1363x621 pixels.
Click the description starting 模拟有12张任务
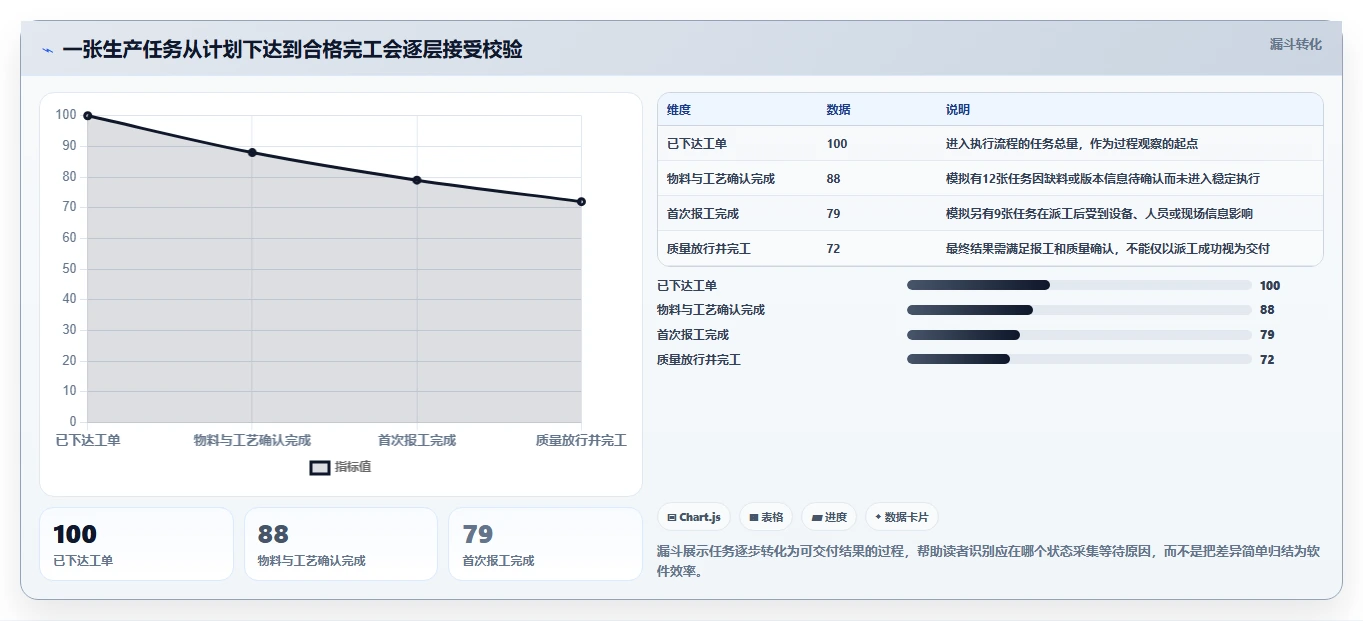click(1103, 179)
